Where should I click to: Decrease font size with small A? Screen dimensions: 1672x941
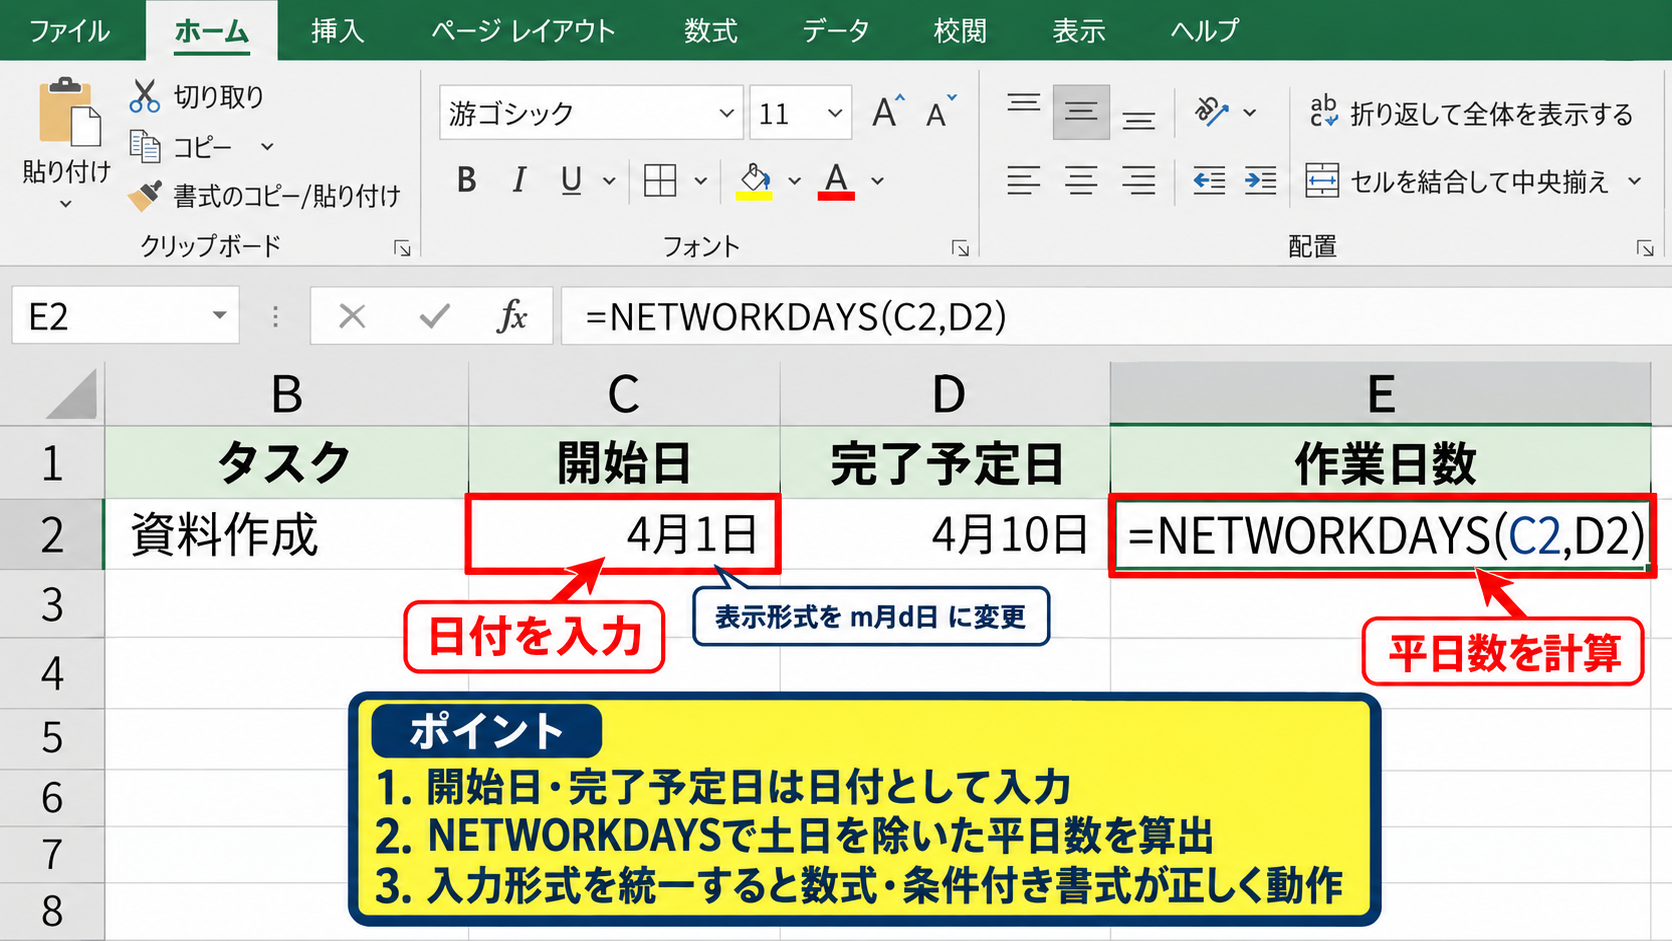940,112
